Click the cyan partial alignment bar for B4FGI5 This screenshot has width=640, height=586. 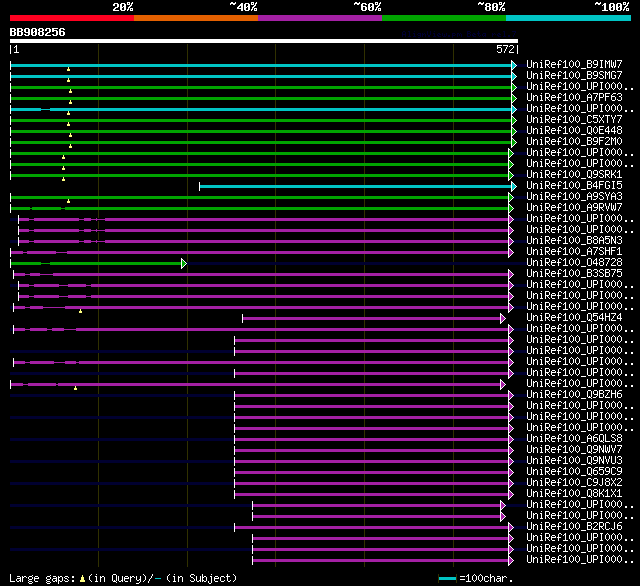pos(355,186)
